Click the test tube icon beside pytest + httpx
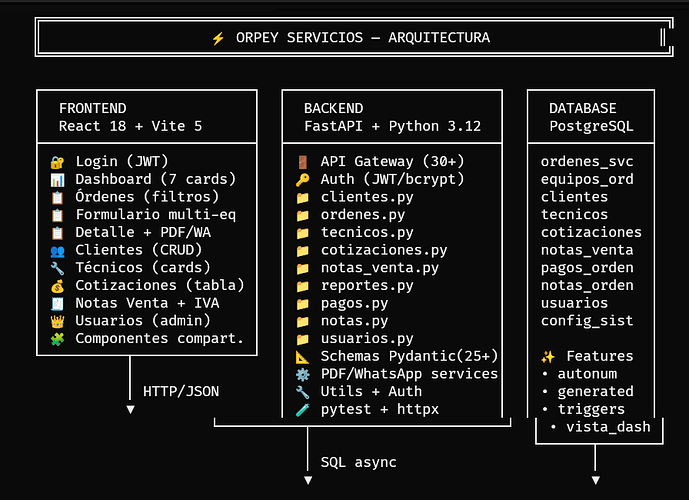689x500 pixels. pos(302,410)
